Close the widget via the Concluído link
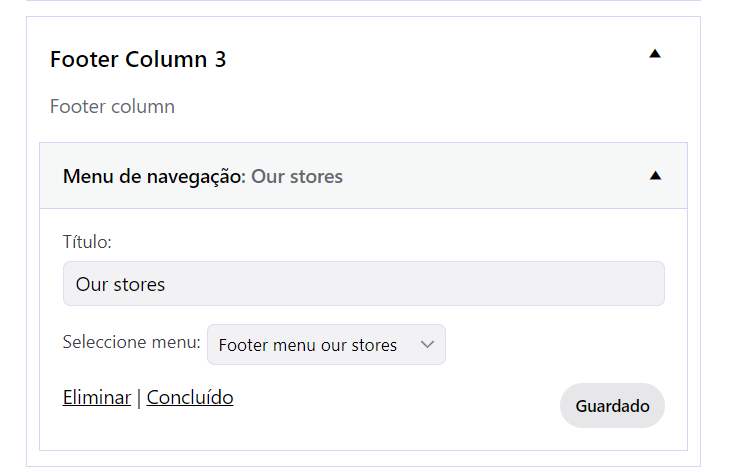Viewport: 732px width, 474px height. point(190,397)
